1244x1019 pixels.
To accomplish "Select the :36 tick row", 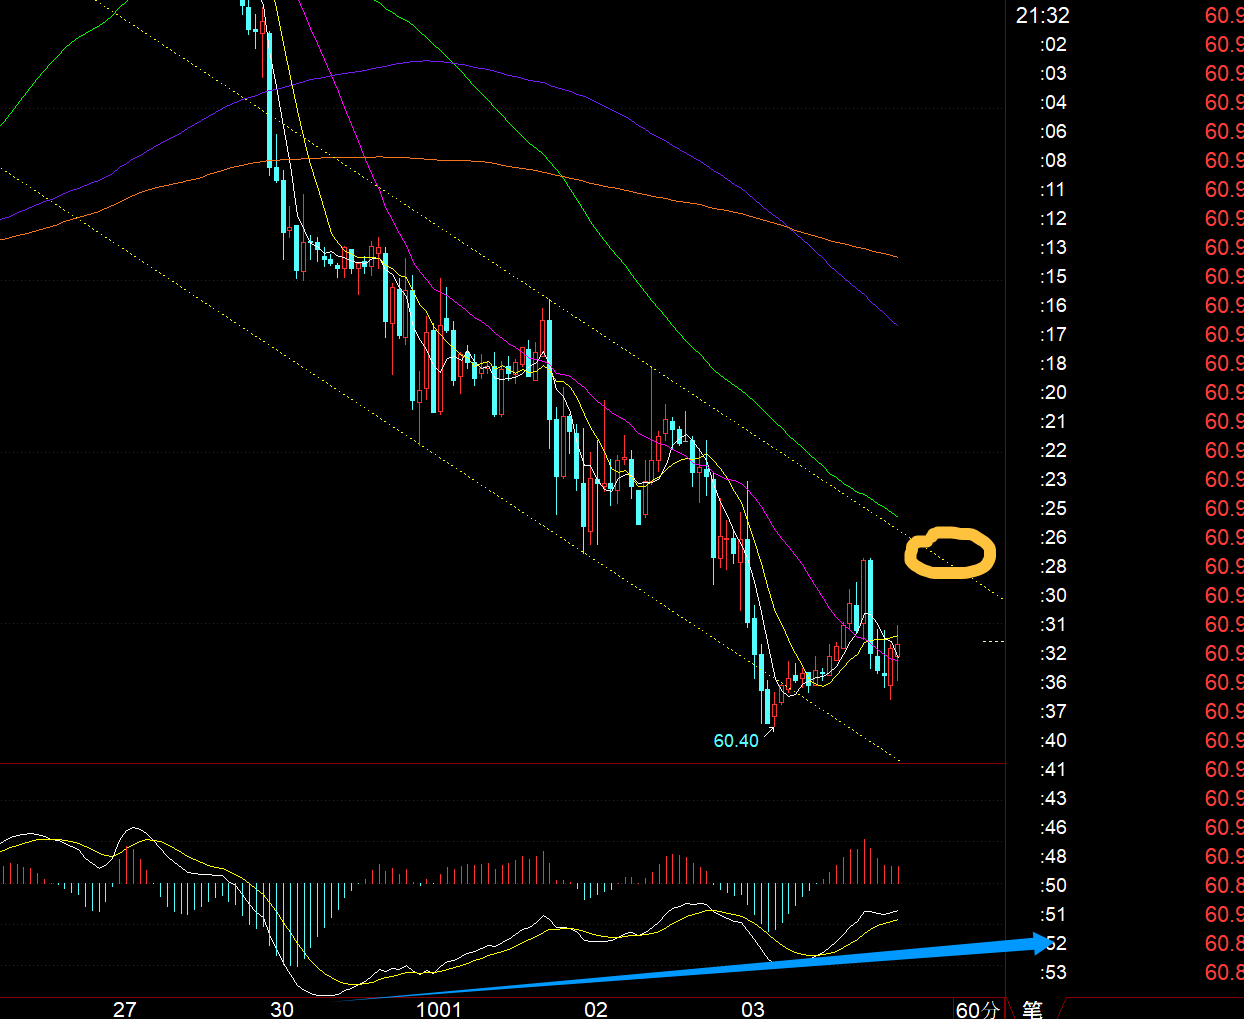I will (x=1125, y=682).
